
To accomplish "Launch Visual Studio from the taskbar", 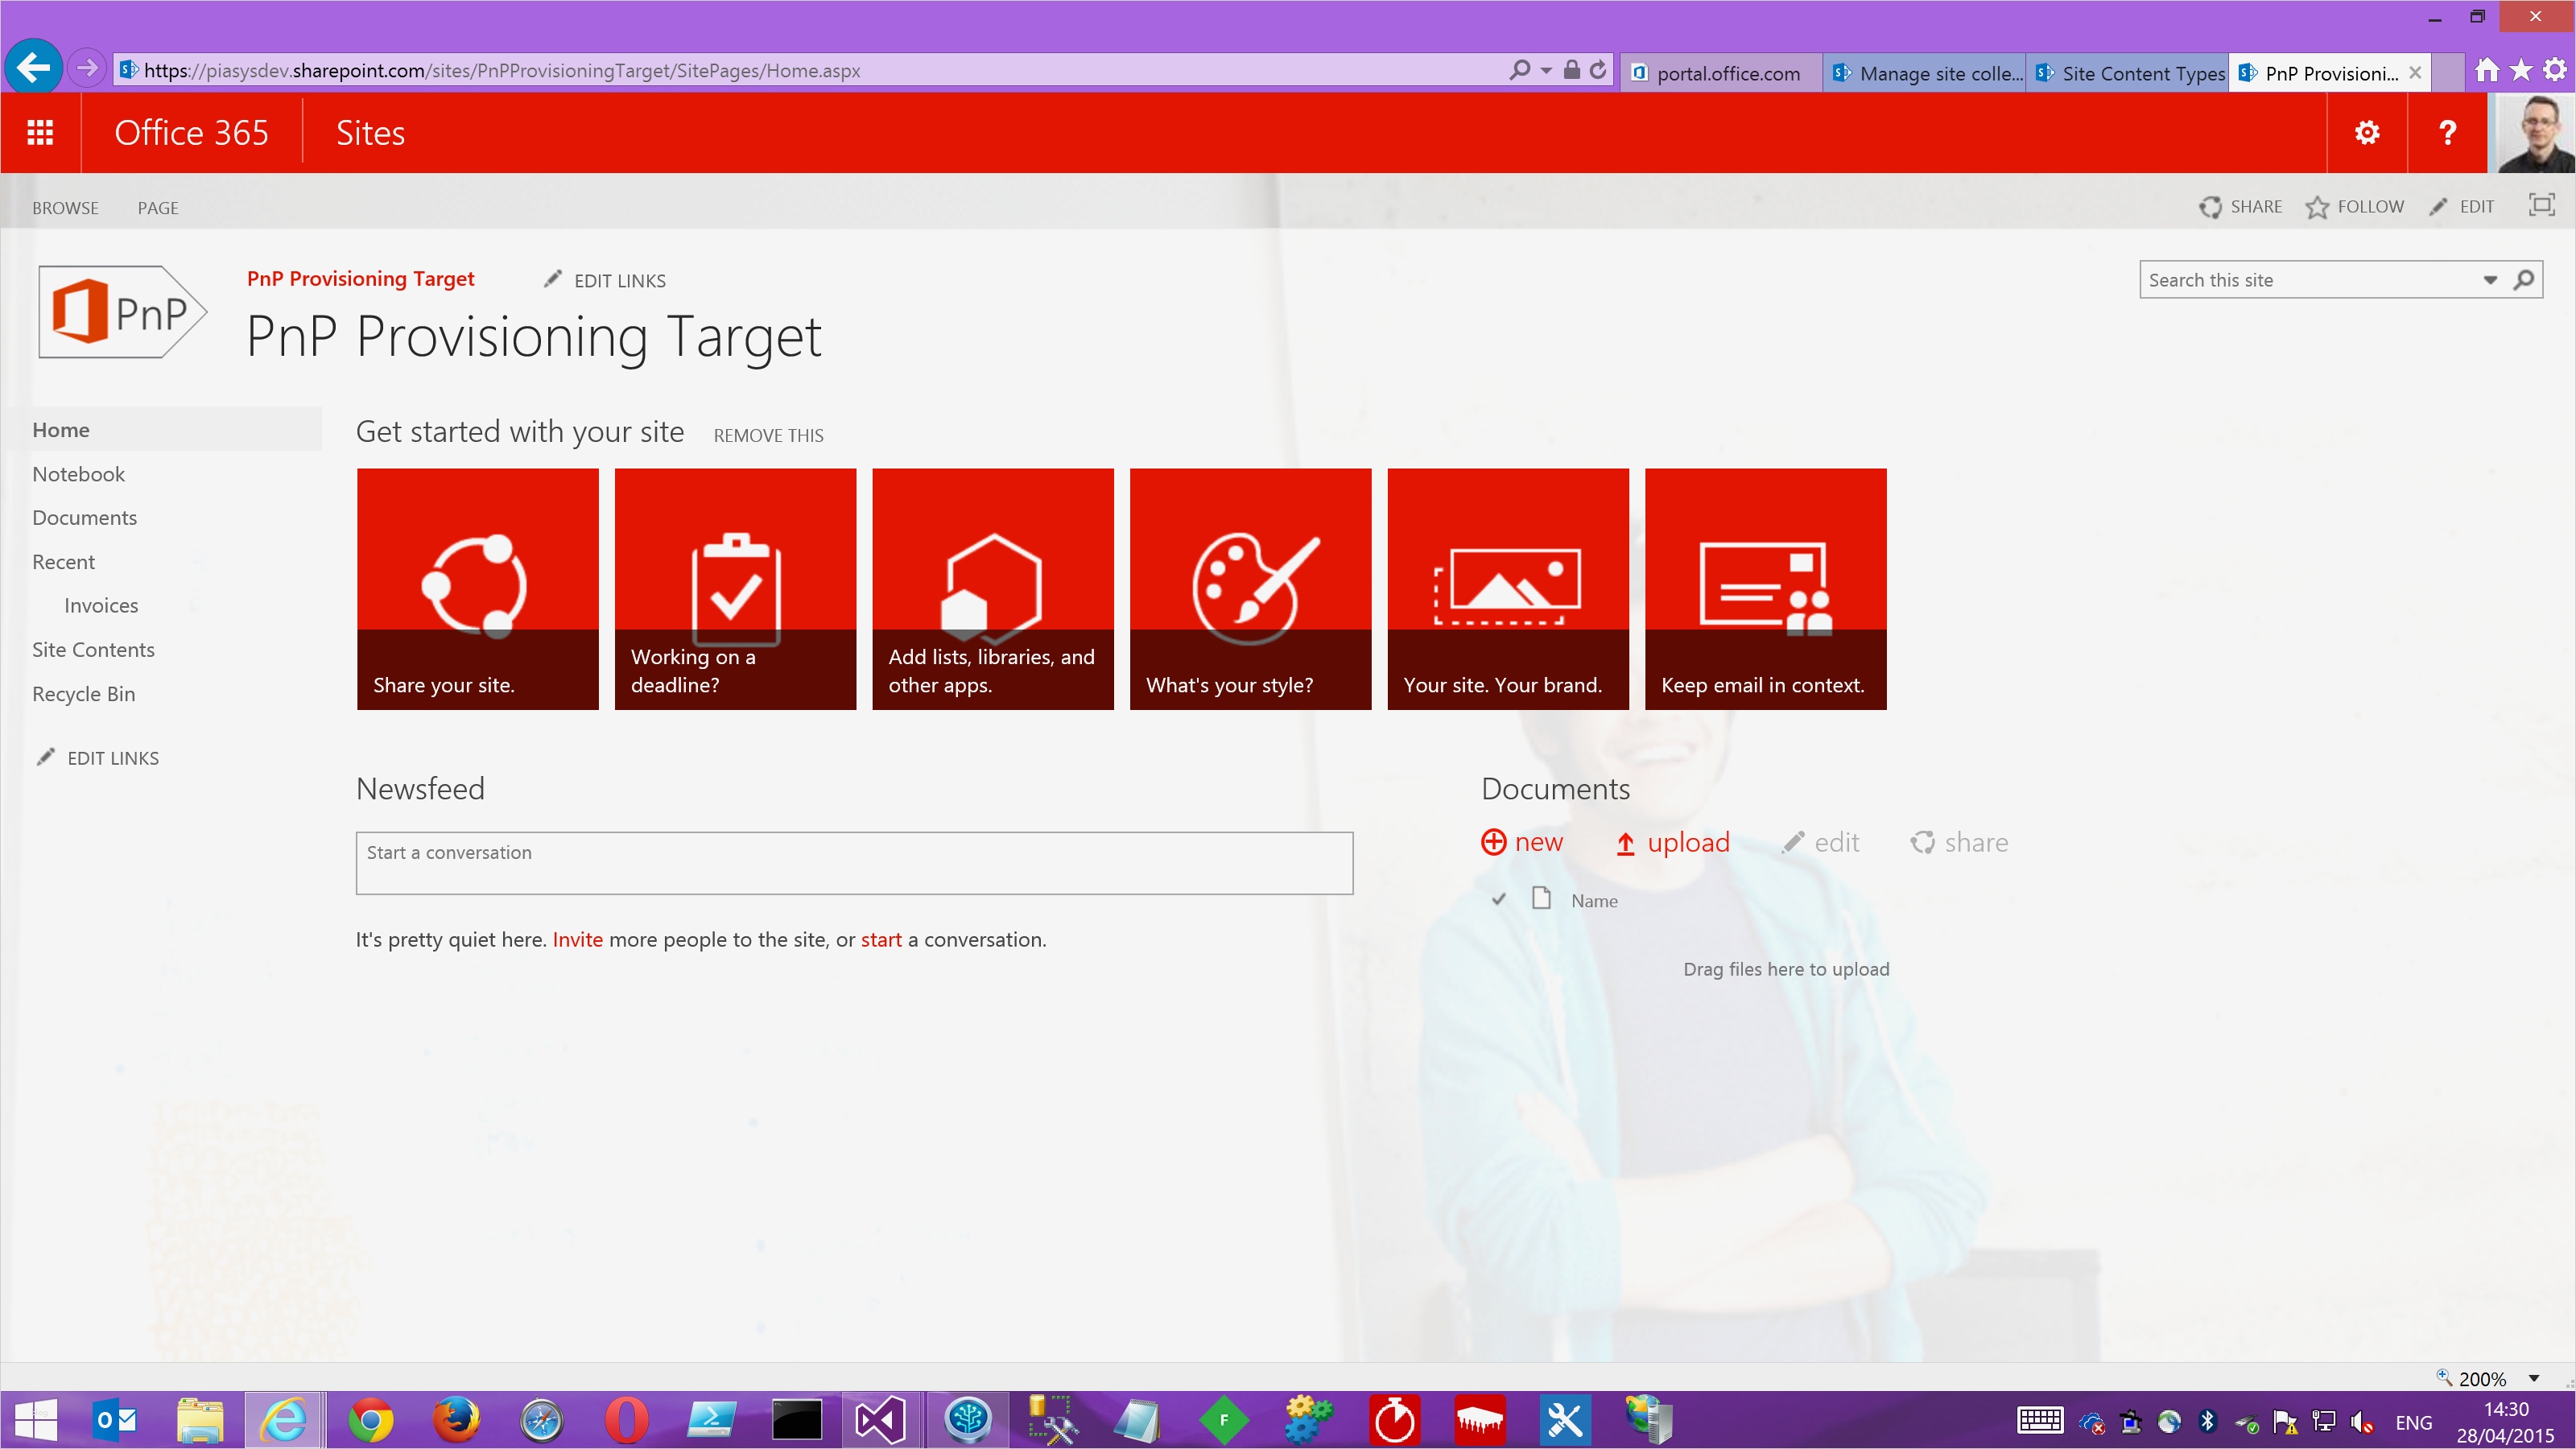I will tap(880, 1420).
